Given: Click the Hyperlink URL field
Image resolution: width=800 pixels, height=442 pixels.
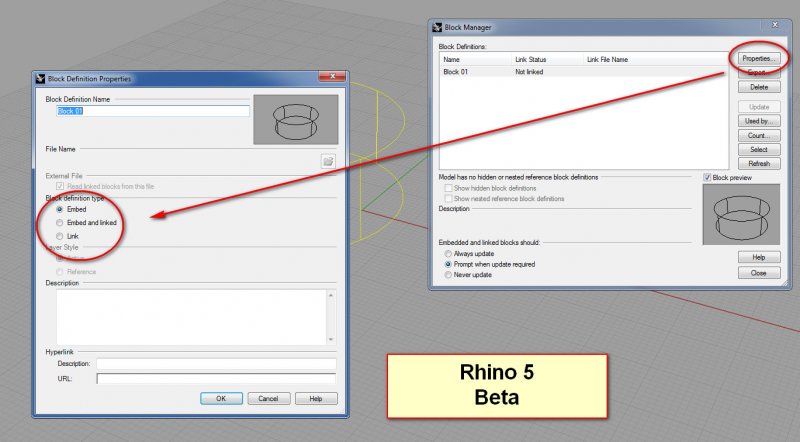Looking at the screenshot, I should [x=216, y=379].
